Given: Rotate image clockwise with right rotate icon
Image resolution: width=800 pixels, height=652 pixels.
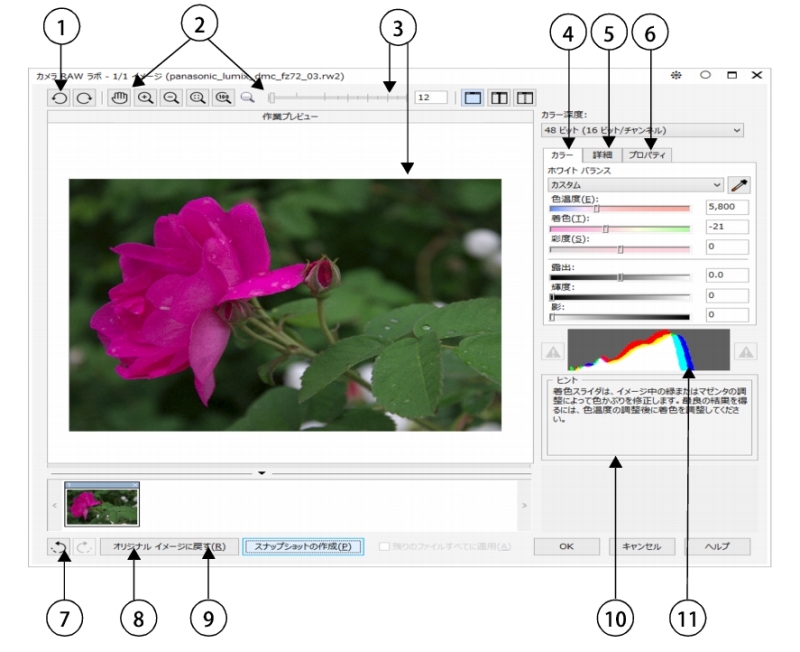Looking at the screenshot, I should [83, 98].
